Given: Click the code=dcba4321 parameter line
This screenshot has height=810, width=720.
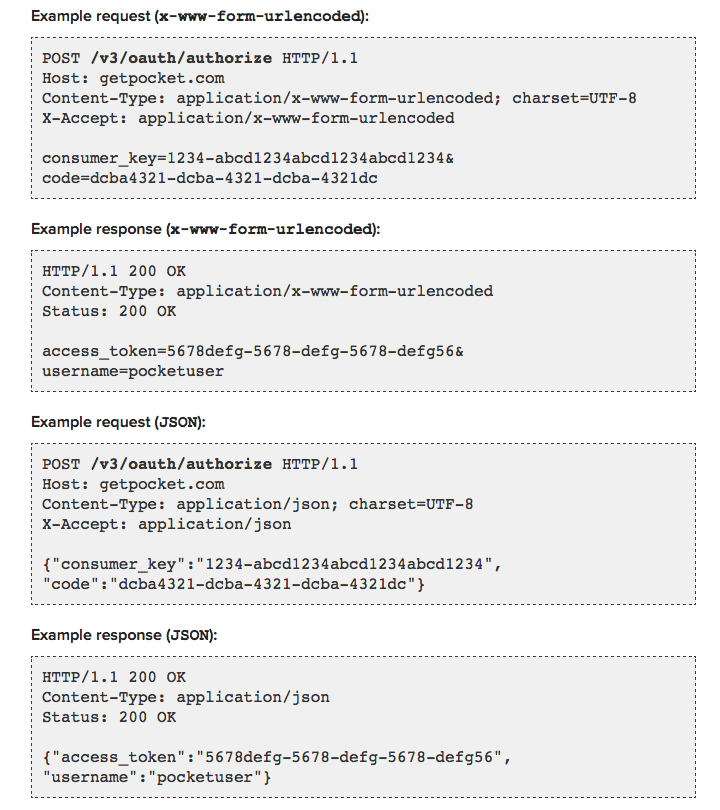Looking at the screenshot, I should pyautogui.click(x=210, y=178).
